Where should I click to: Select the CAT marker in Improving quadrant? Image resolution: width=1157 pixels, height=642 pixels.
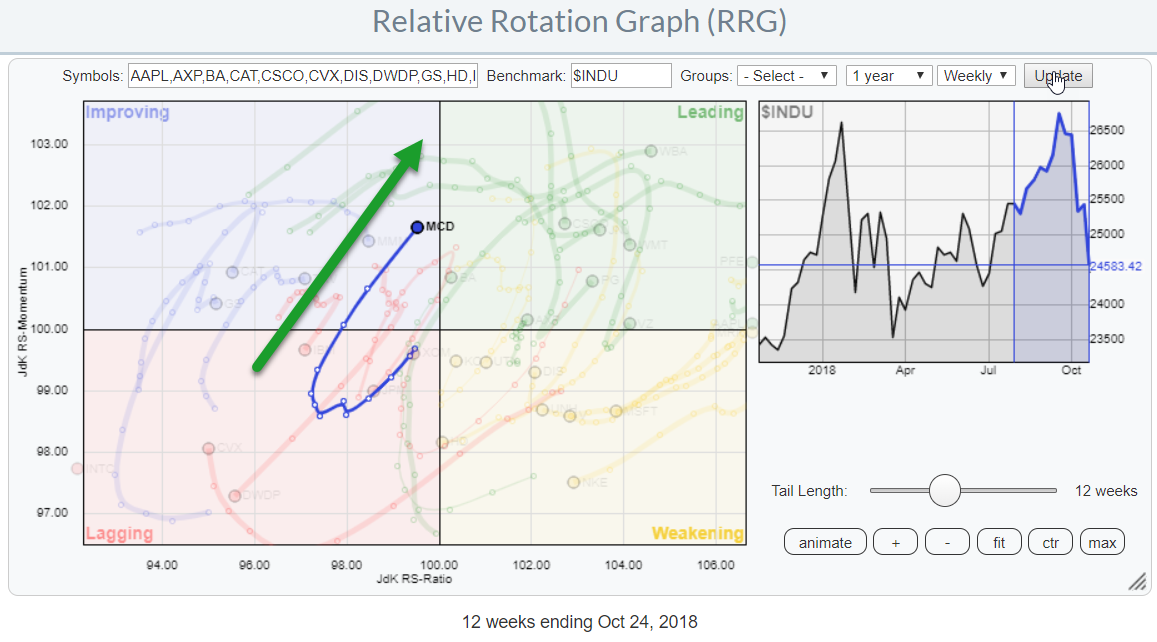(x=232, y=272)
